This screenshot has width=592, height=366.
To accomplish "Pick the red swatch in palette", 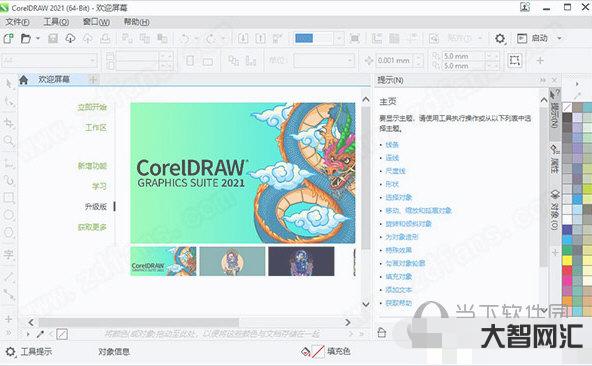I will (x=567, y=270).
